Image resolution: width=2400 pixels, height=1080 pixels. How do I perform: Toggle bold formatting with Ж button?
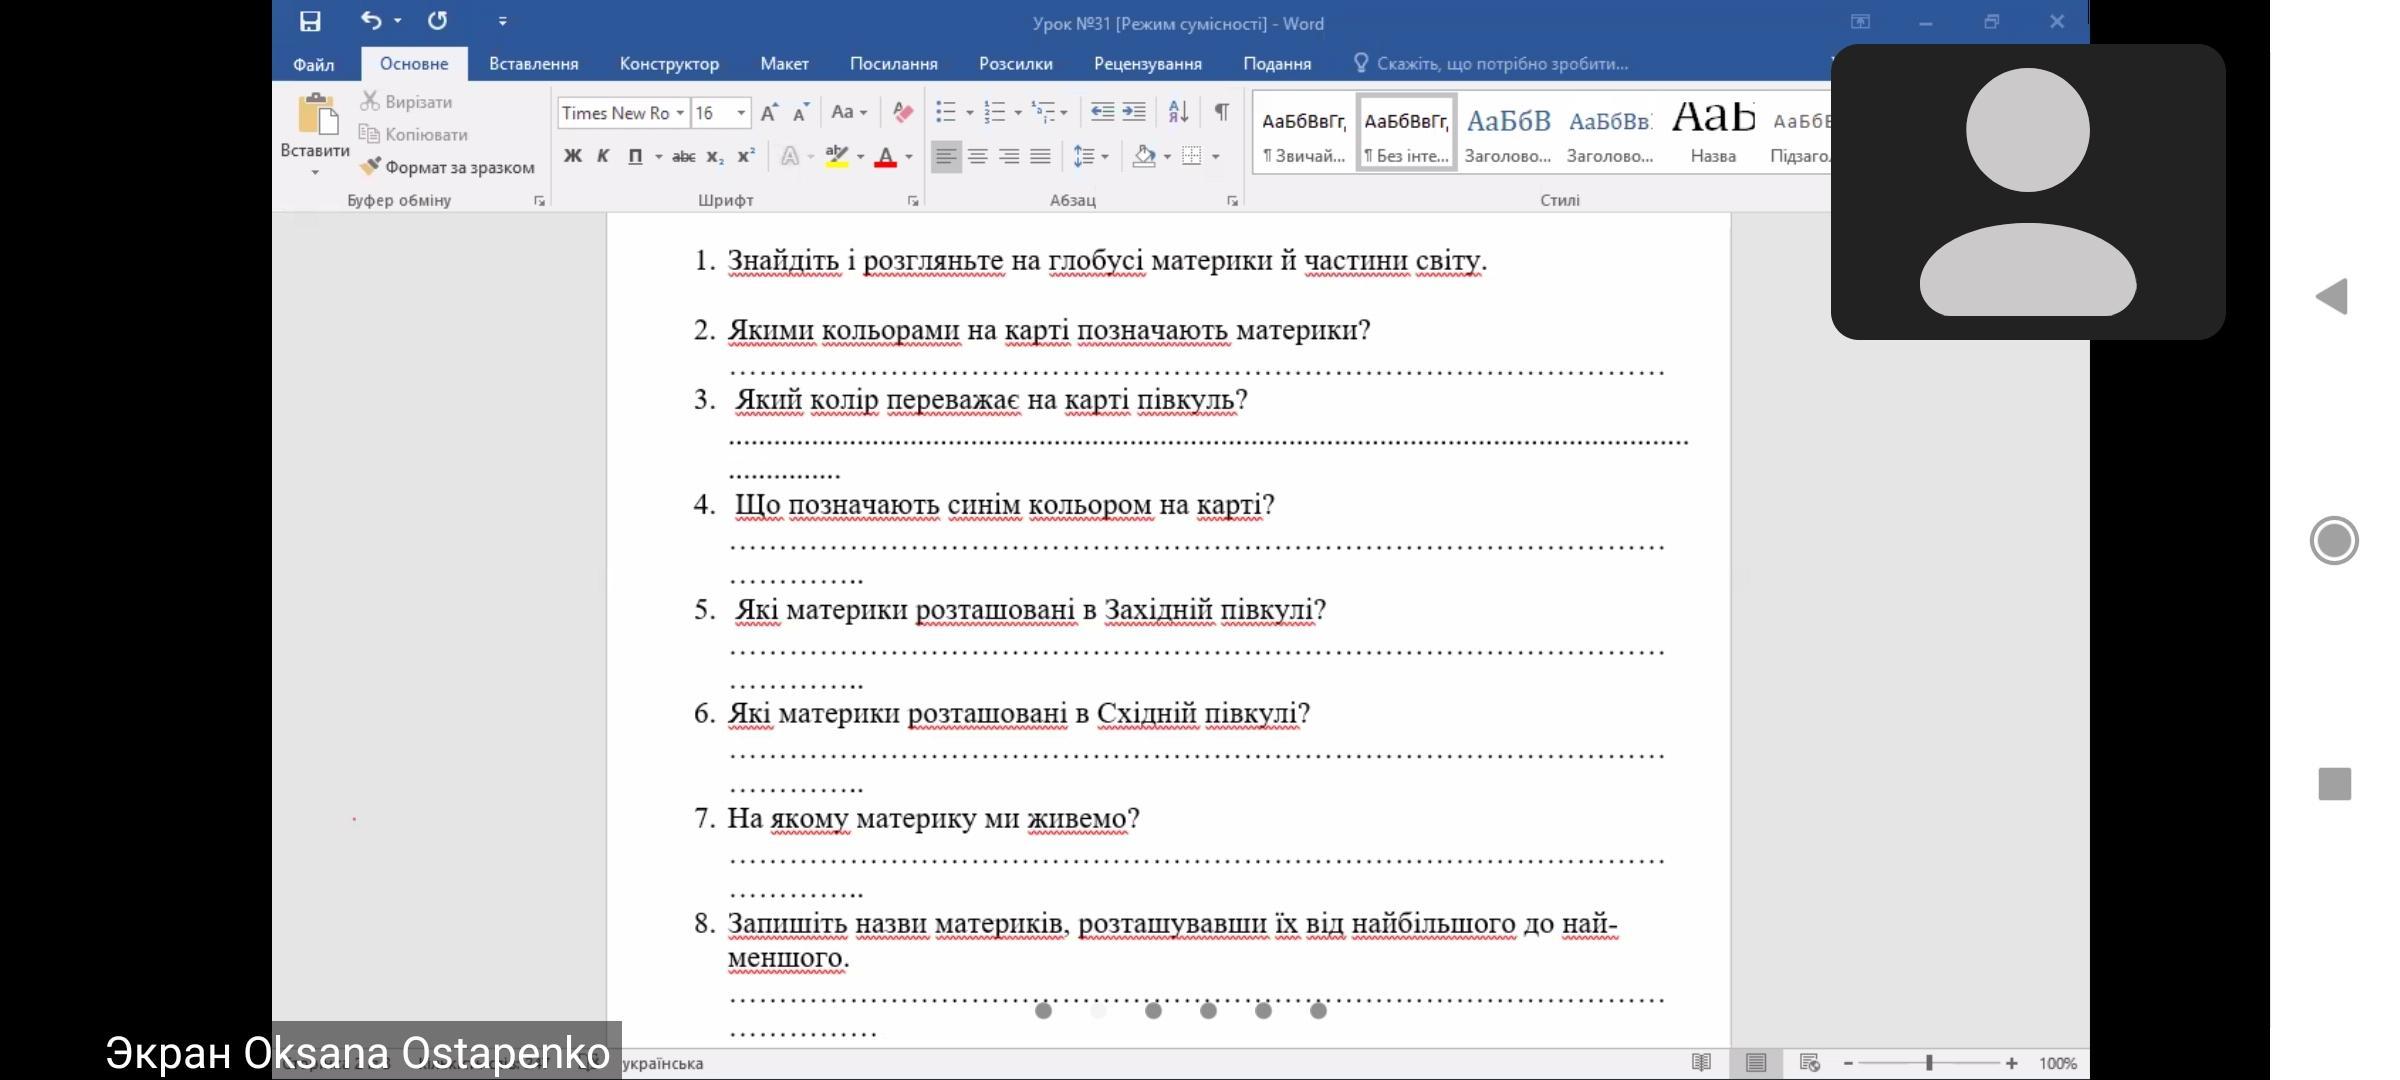click(572, 156)
